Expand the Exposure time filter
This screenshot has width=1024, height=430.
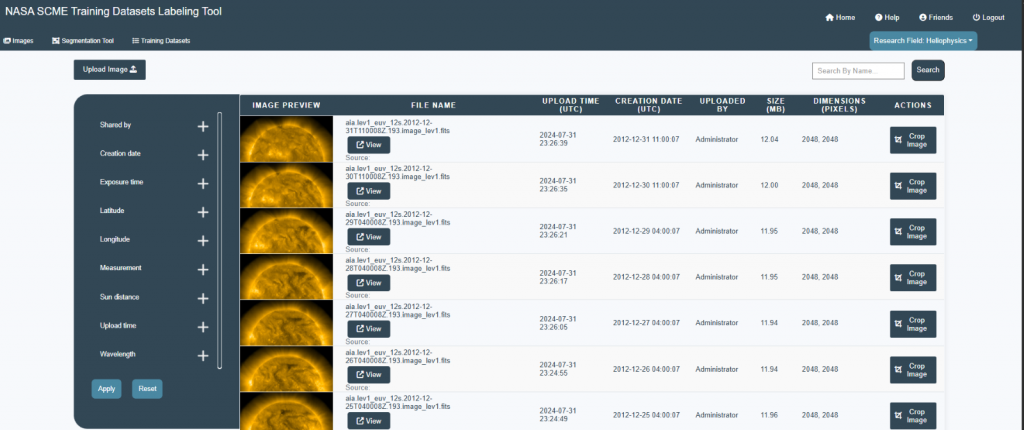pyautogui.click(x=203, y=184)
